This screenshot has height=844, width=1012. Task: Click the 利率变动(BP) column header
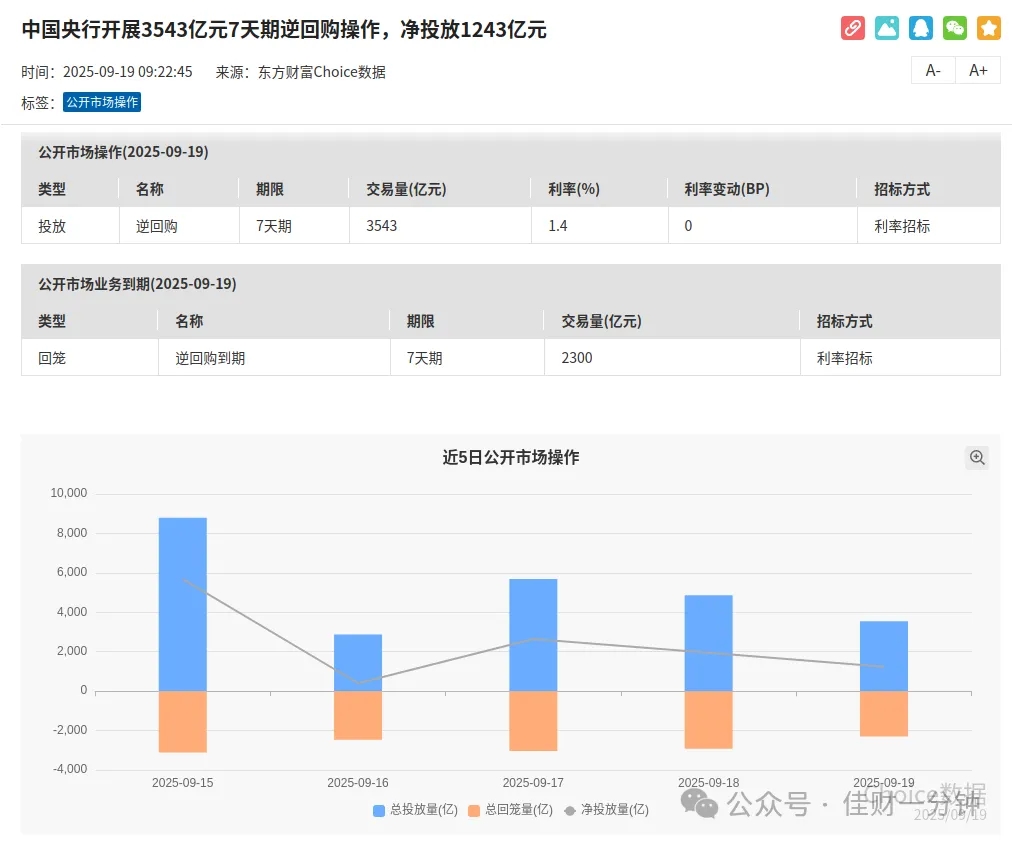[x=727, y=189]
